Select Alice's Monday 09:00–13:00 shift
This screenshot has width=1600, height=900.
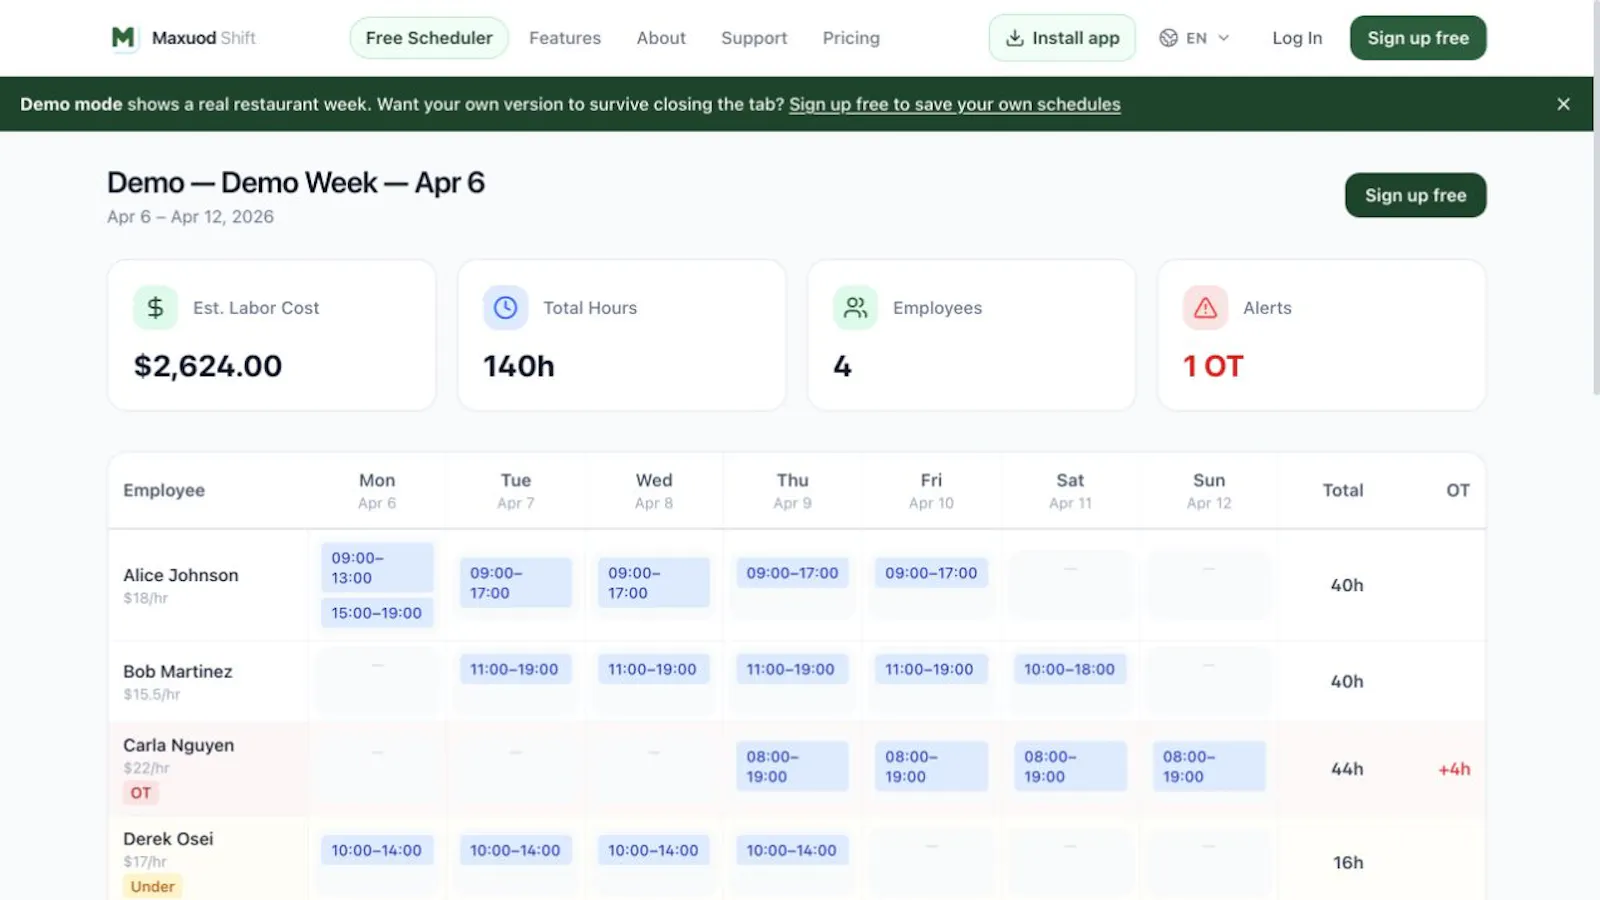pyautogui.click(x=377, y=568)
